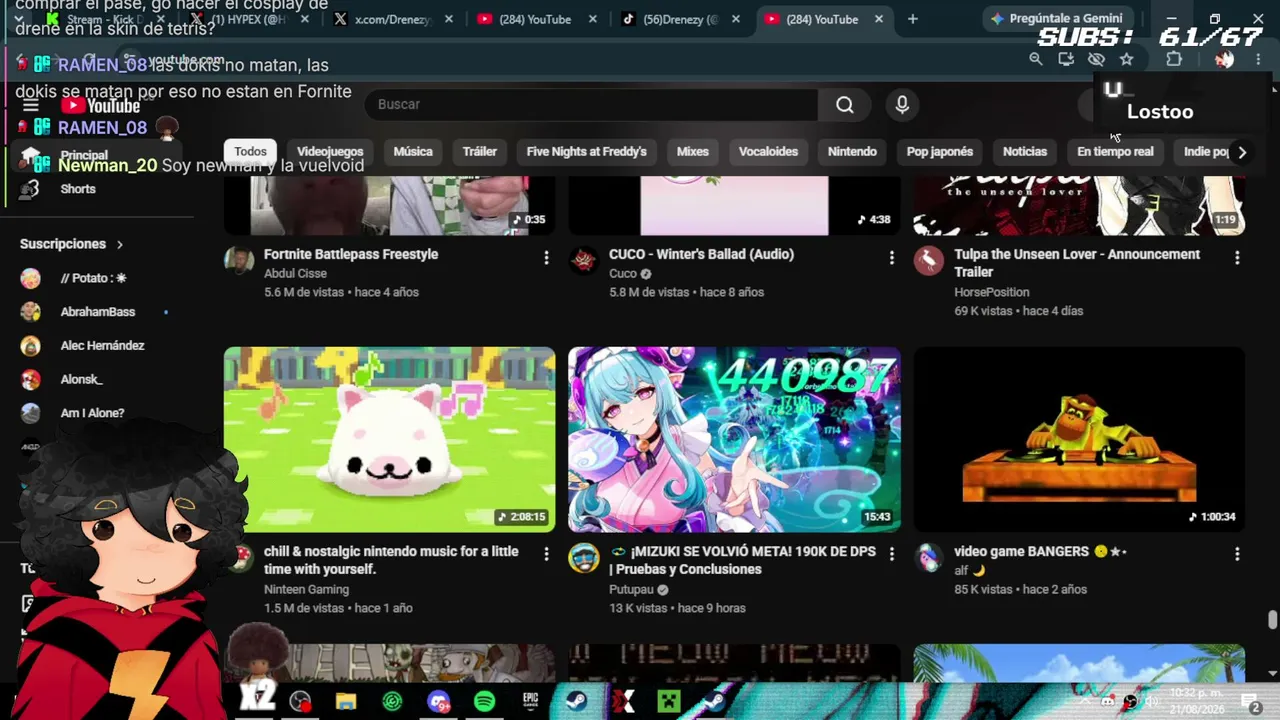Filter by Five Nights at Freddy's chip

pos(587,152)
